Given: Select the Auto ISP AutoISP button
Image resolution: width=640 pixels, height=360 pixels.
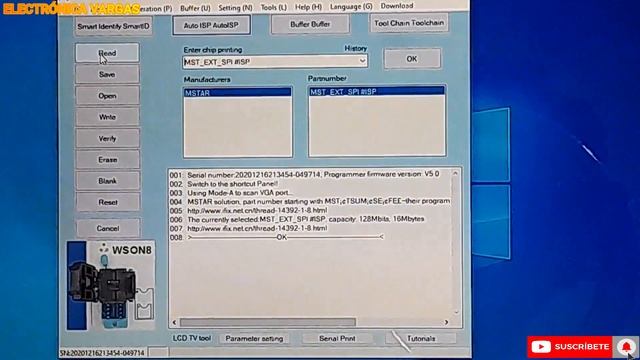Looking at the screenshot, I should pyautogui.click(x=211, y=25).
